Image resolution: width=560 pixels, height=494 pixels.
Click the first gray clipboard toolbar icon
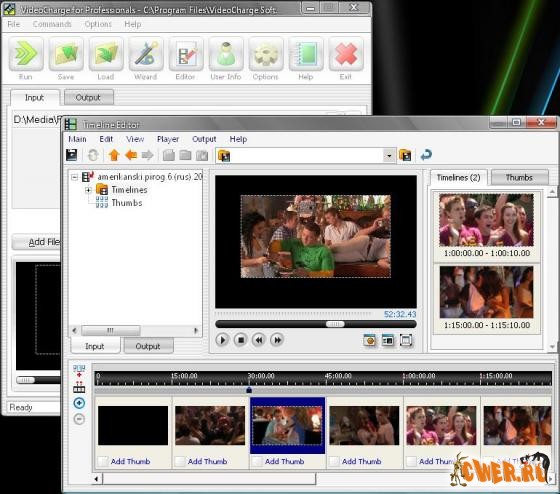pyautogui.click(x=169, y=155)
